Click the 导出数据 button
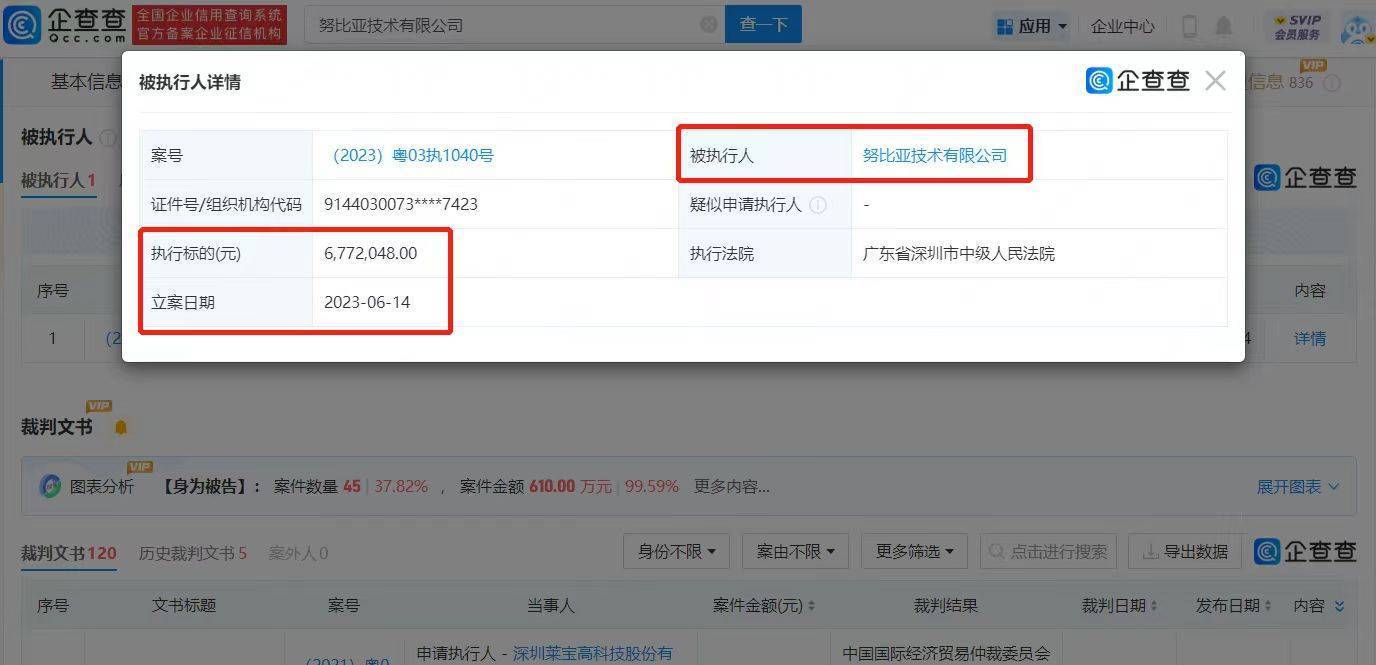The height and width of the screenshot is (665, 1376). coord(1184,551)
